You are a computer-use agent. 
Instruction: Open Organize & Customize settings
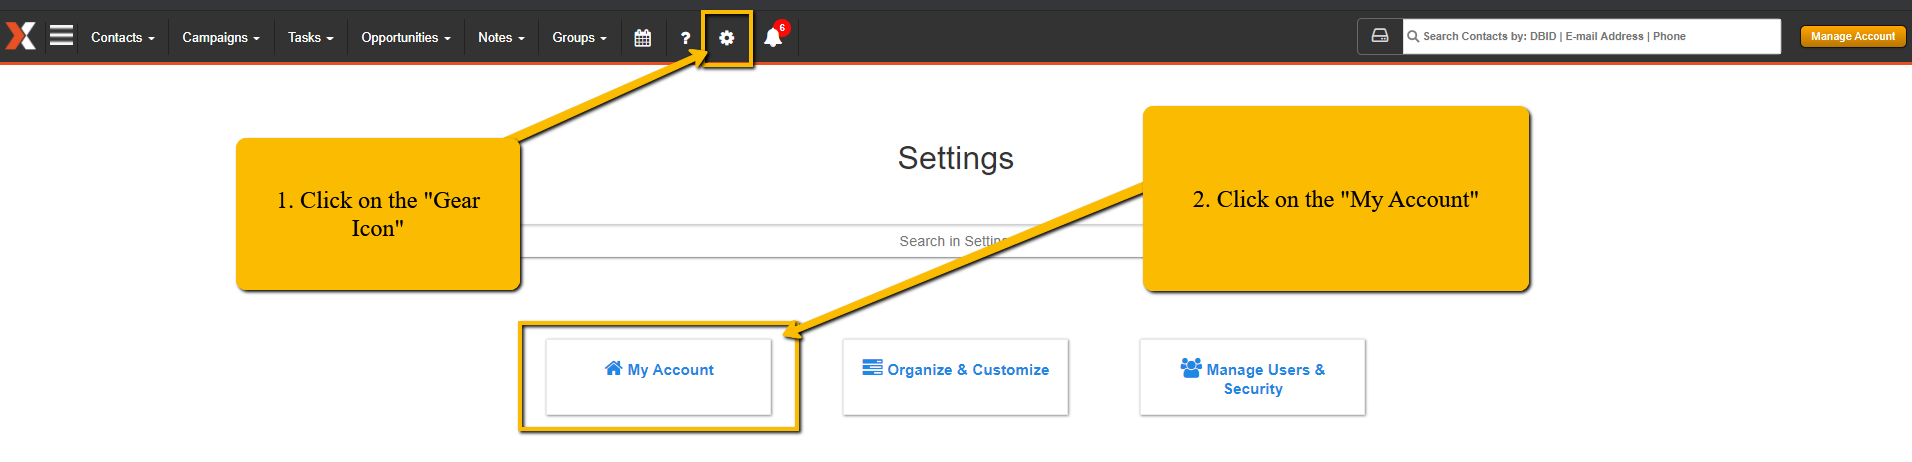click(956, 377)
